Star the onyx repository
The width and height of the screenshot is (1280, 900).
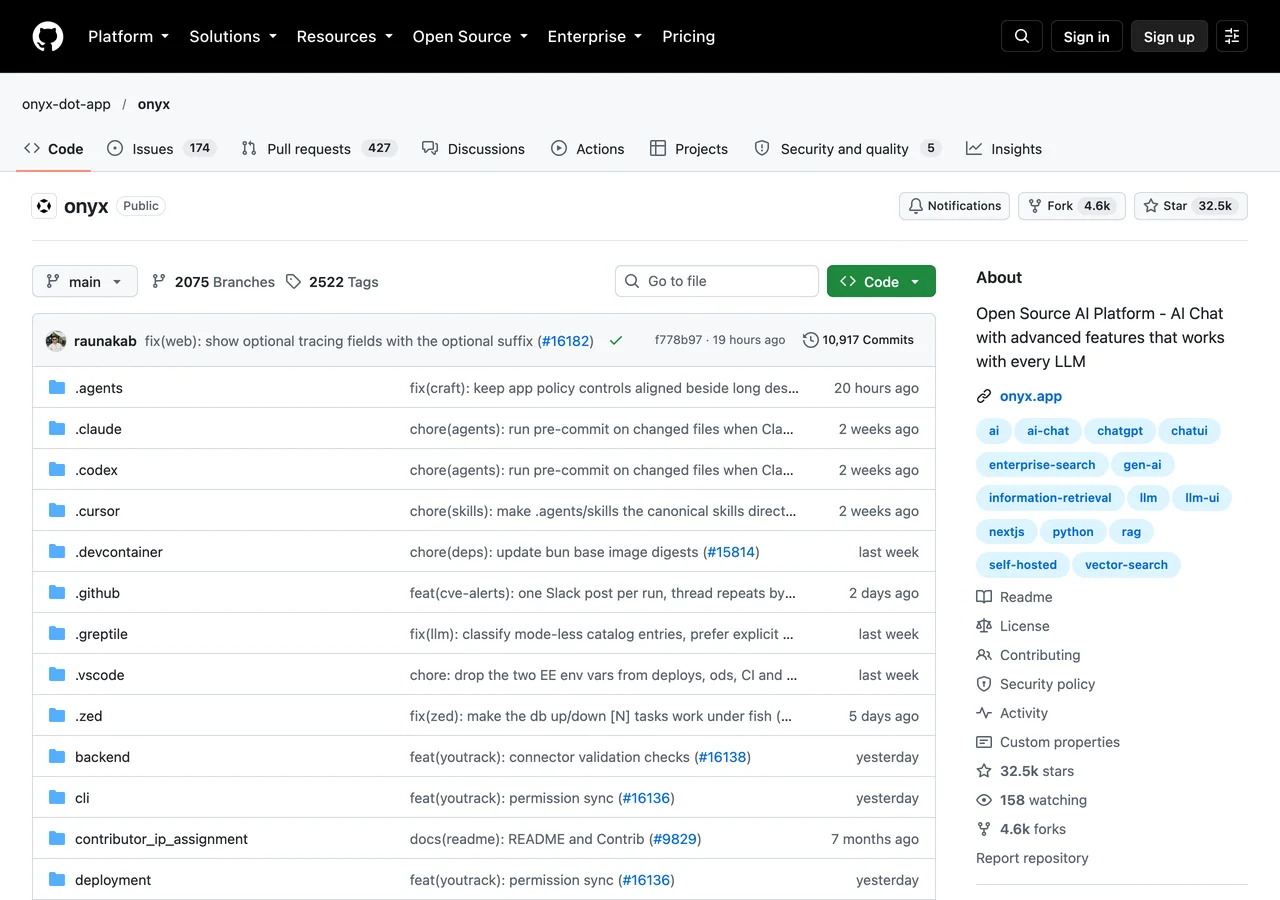1191,206
